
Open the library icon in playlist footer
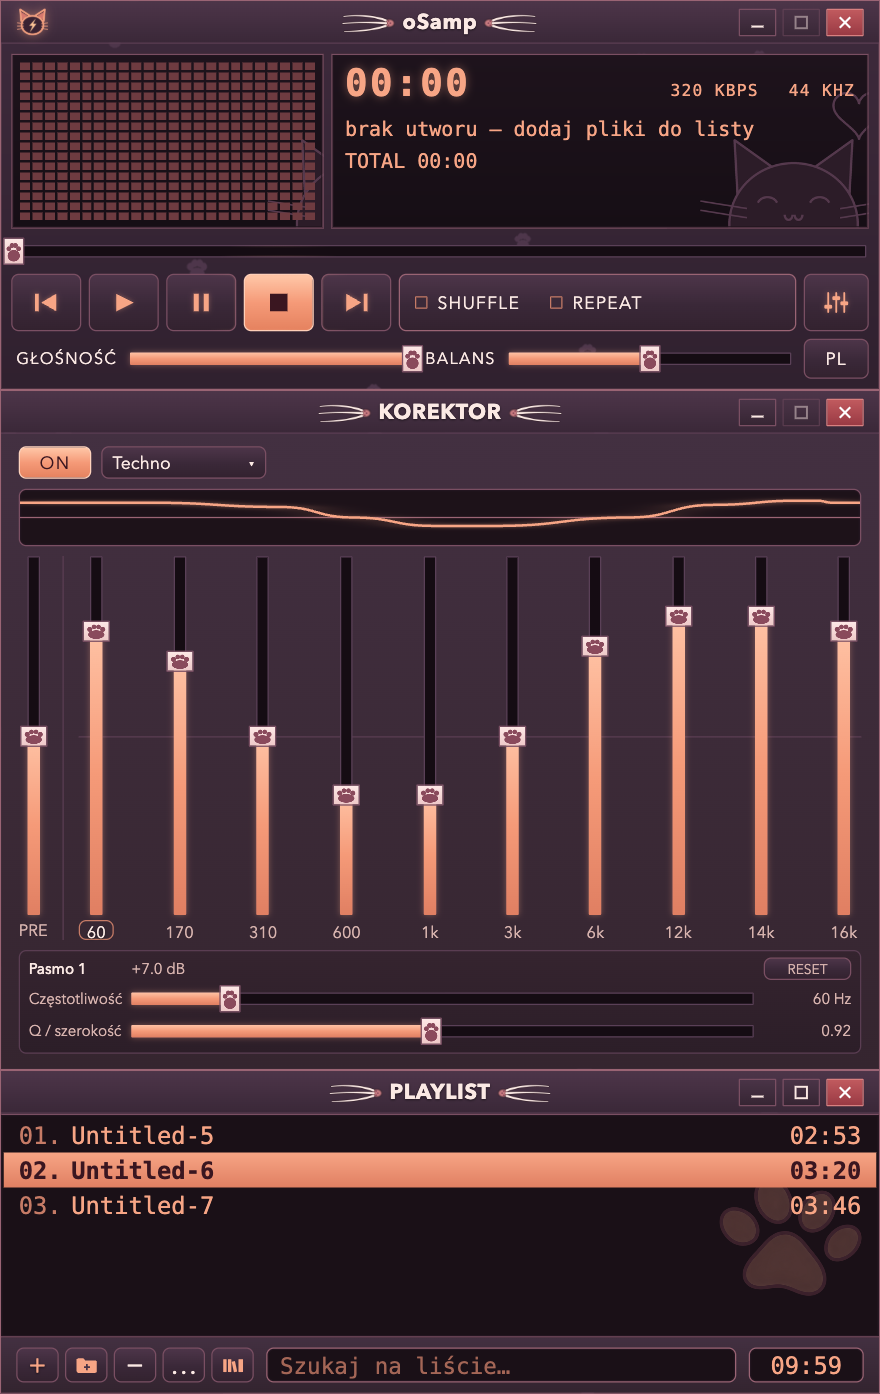tap(233, 1365)
